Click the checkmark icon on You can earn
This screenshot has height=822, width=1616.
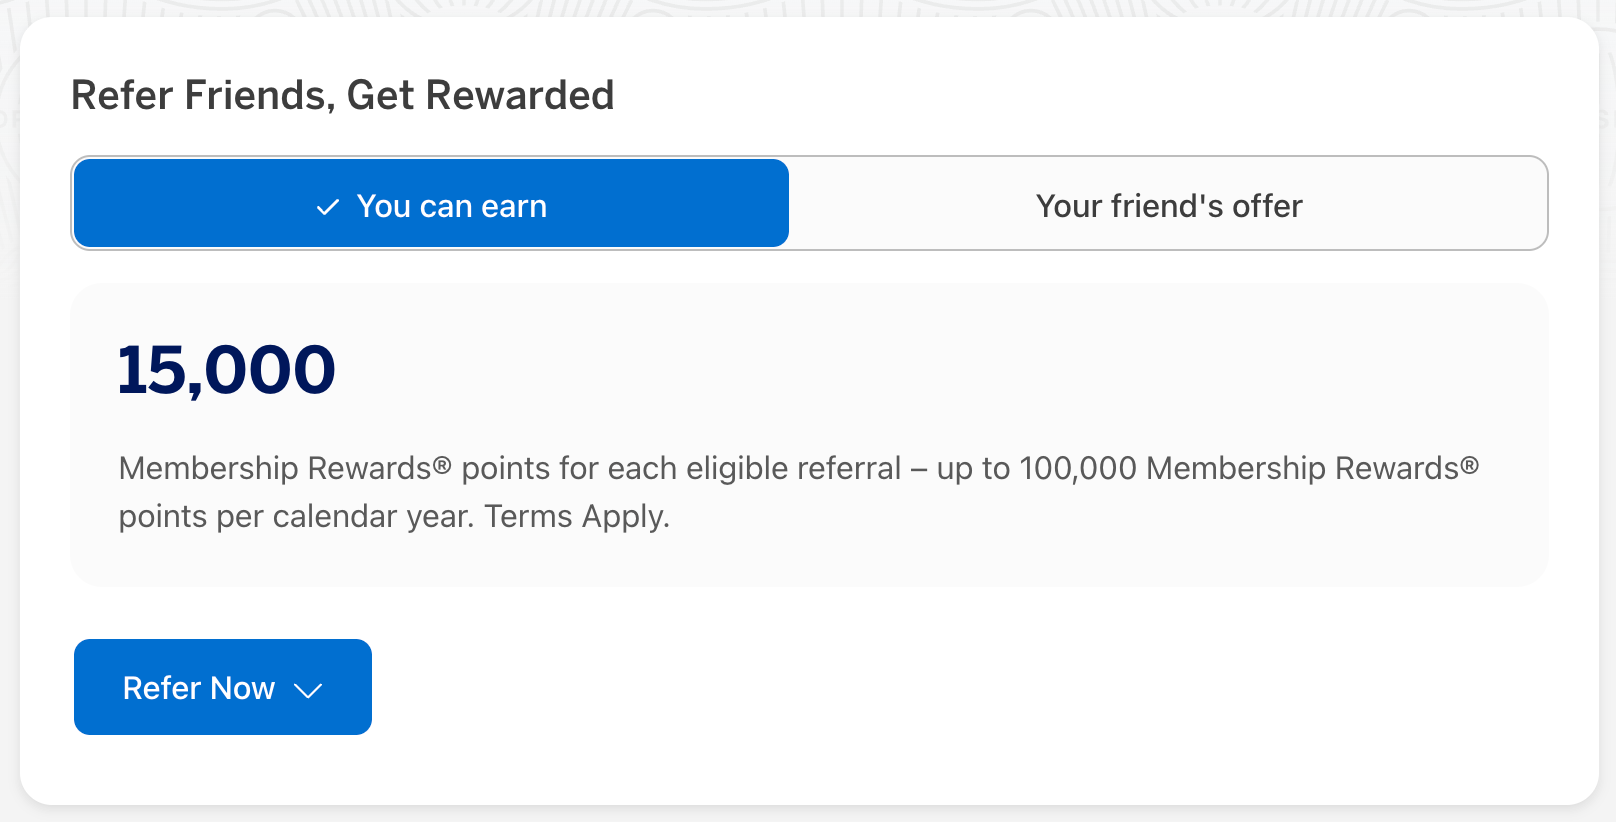[x=326, y=206]
